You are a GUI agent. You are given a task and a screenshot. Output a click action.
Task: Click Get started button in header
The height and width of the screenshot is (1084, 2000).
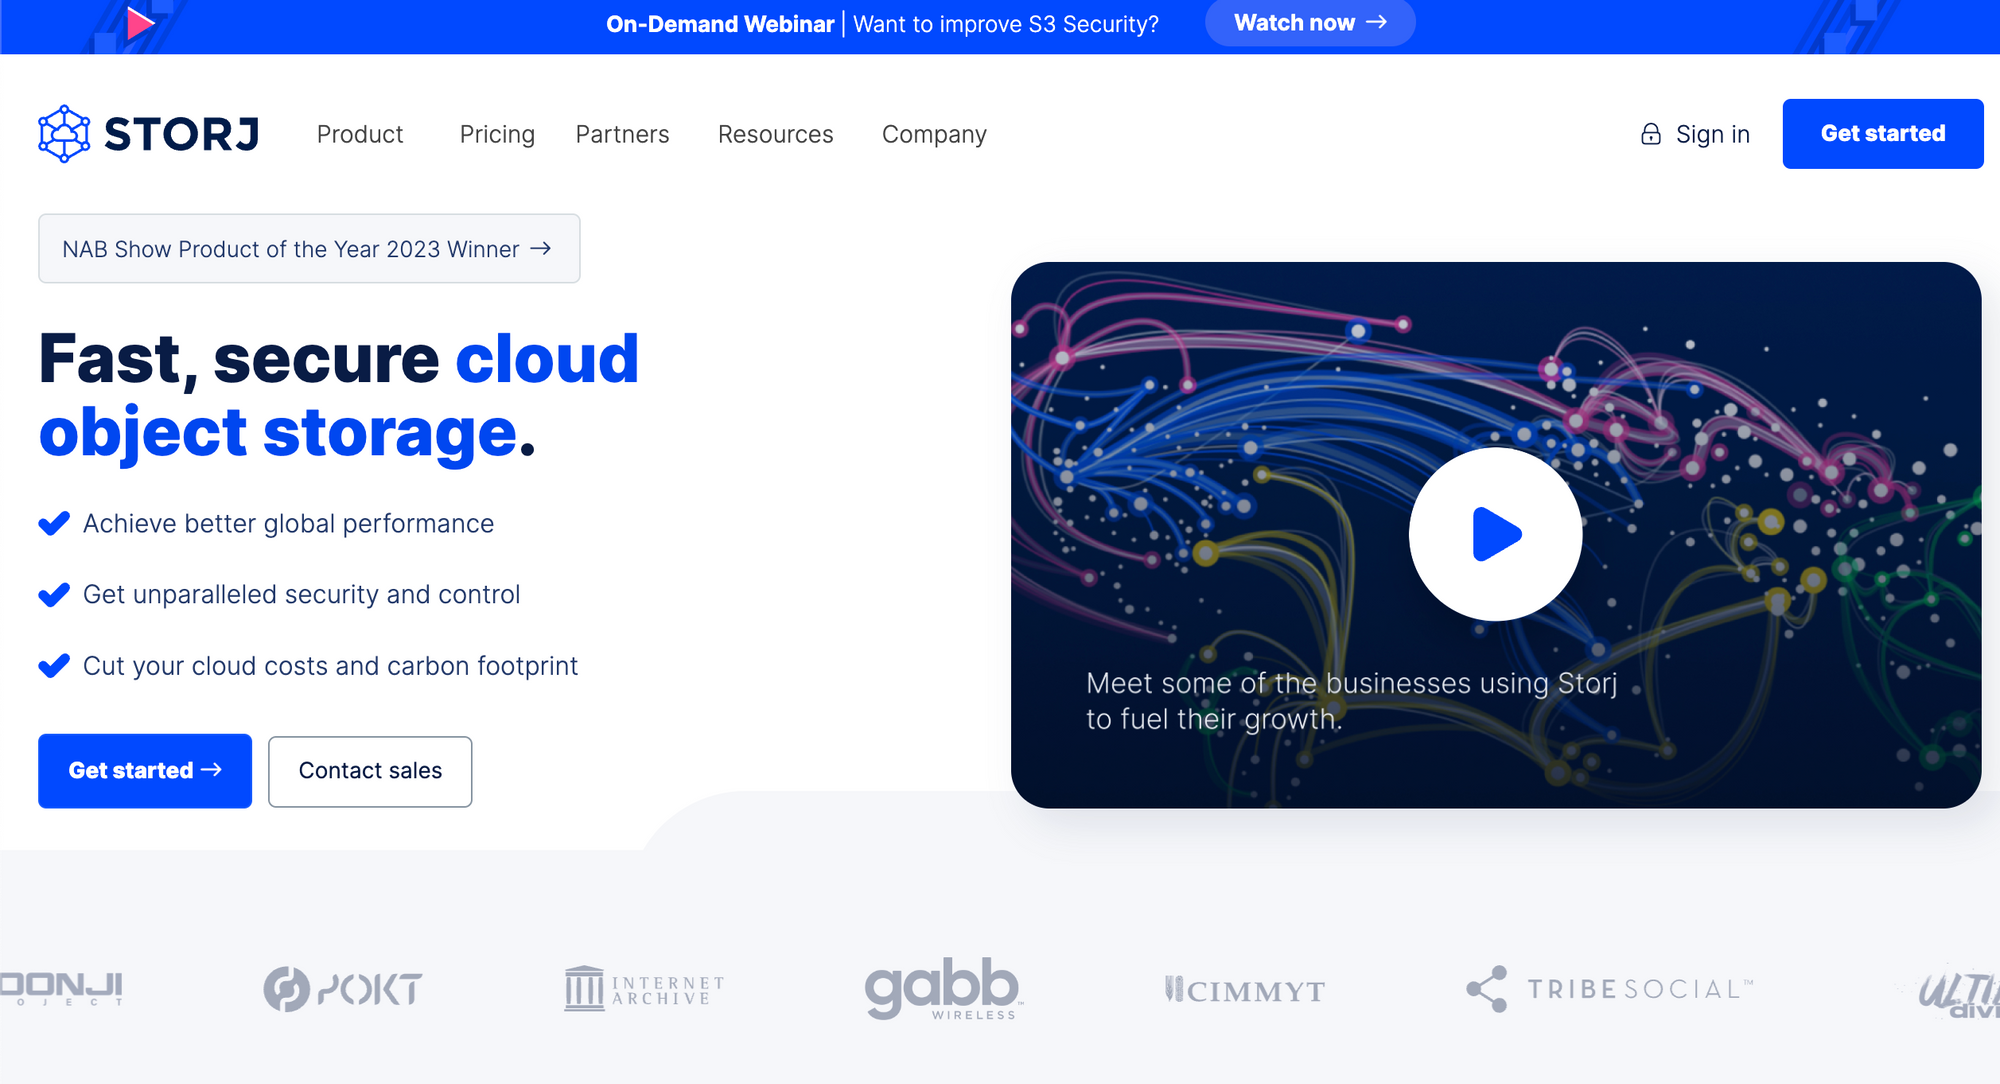(x=1882, y=134)
